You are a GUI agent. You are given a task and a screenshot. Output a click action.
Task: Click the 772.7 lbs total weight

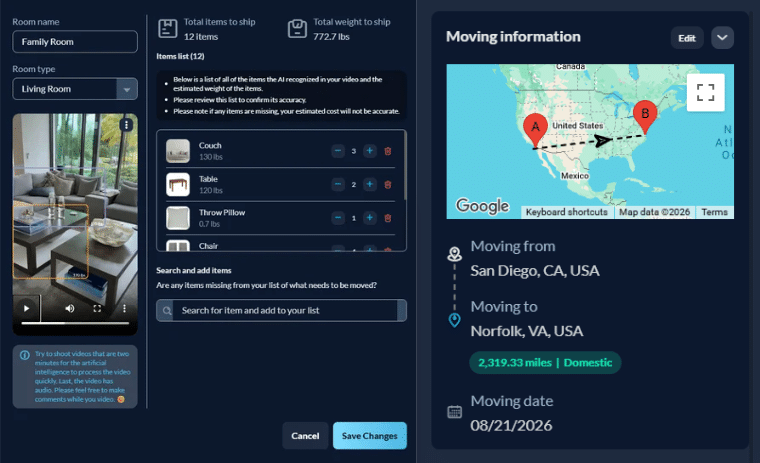click(x=331, y=37)
